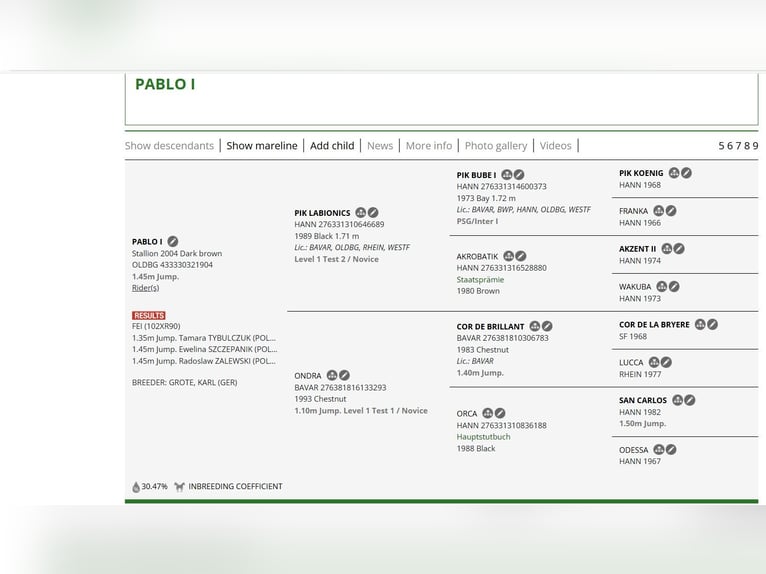Screen dimensions: 766x574
Task: Open the pedigree icon beside PIK LABIONICS
Action: (361, 213)
